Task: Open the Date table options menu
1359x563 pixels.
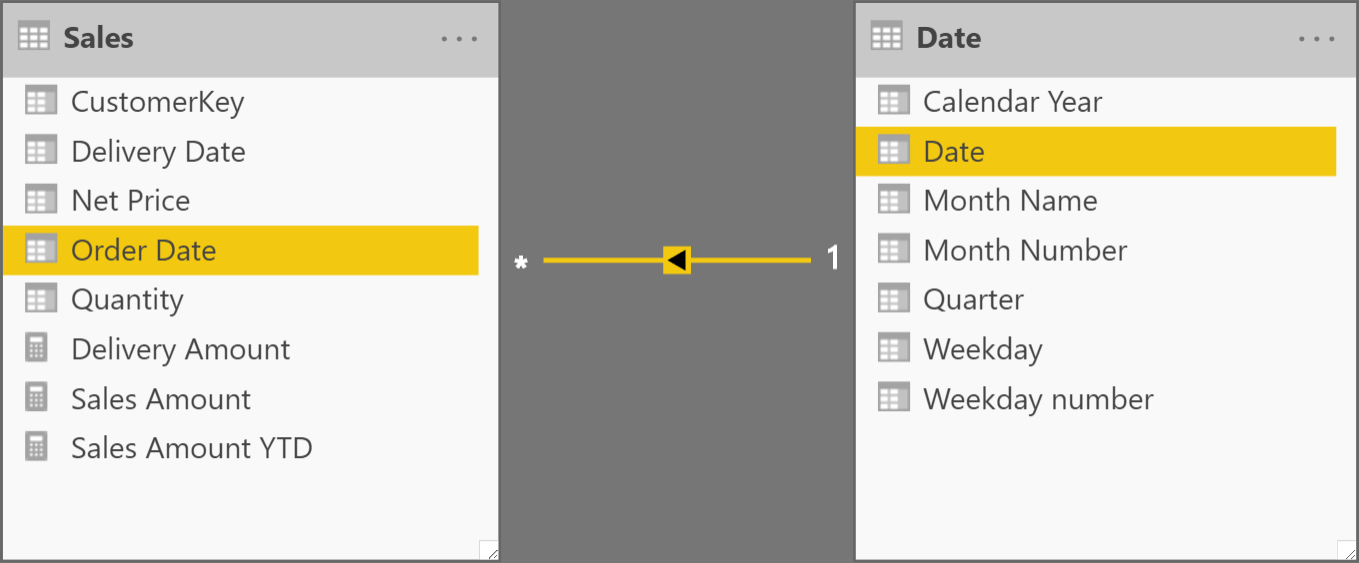Action: click(1316, 39)
